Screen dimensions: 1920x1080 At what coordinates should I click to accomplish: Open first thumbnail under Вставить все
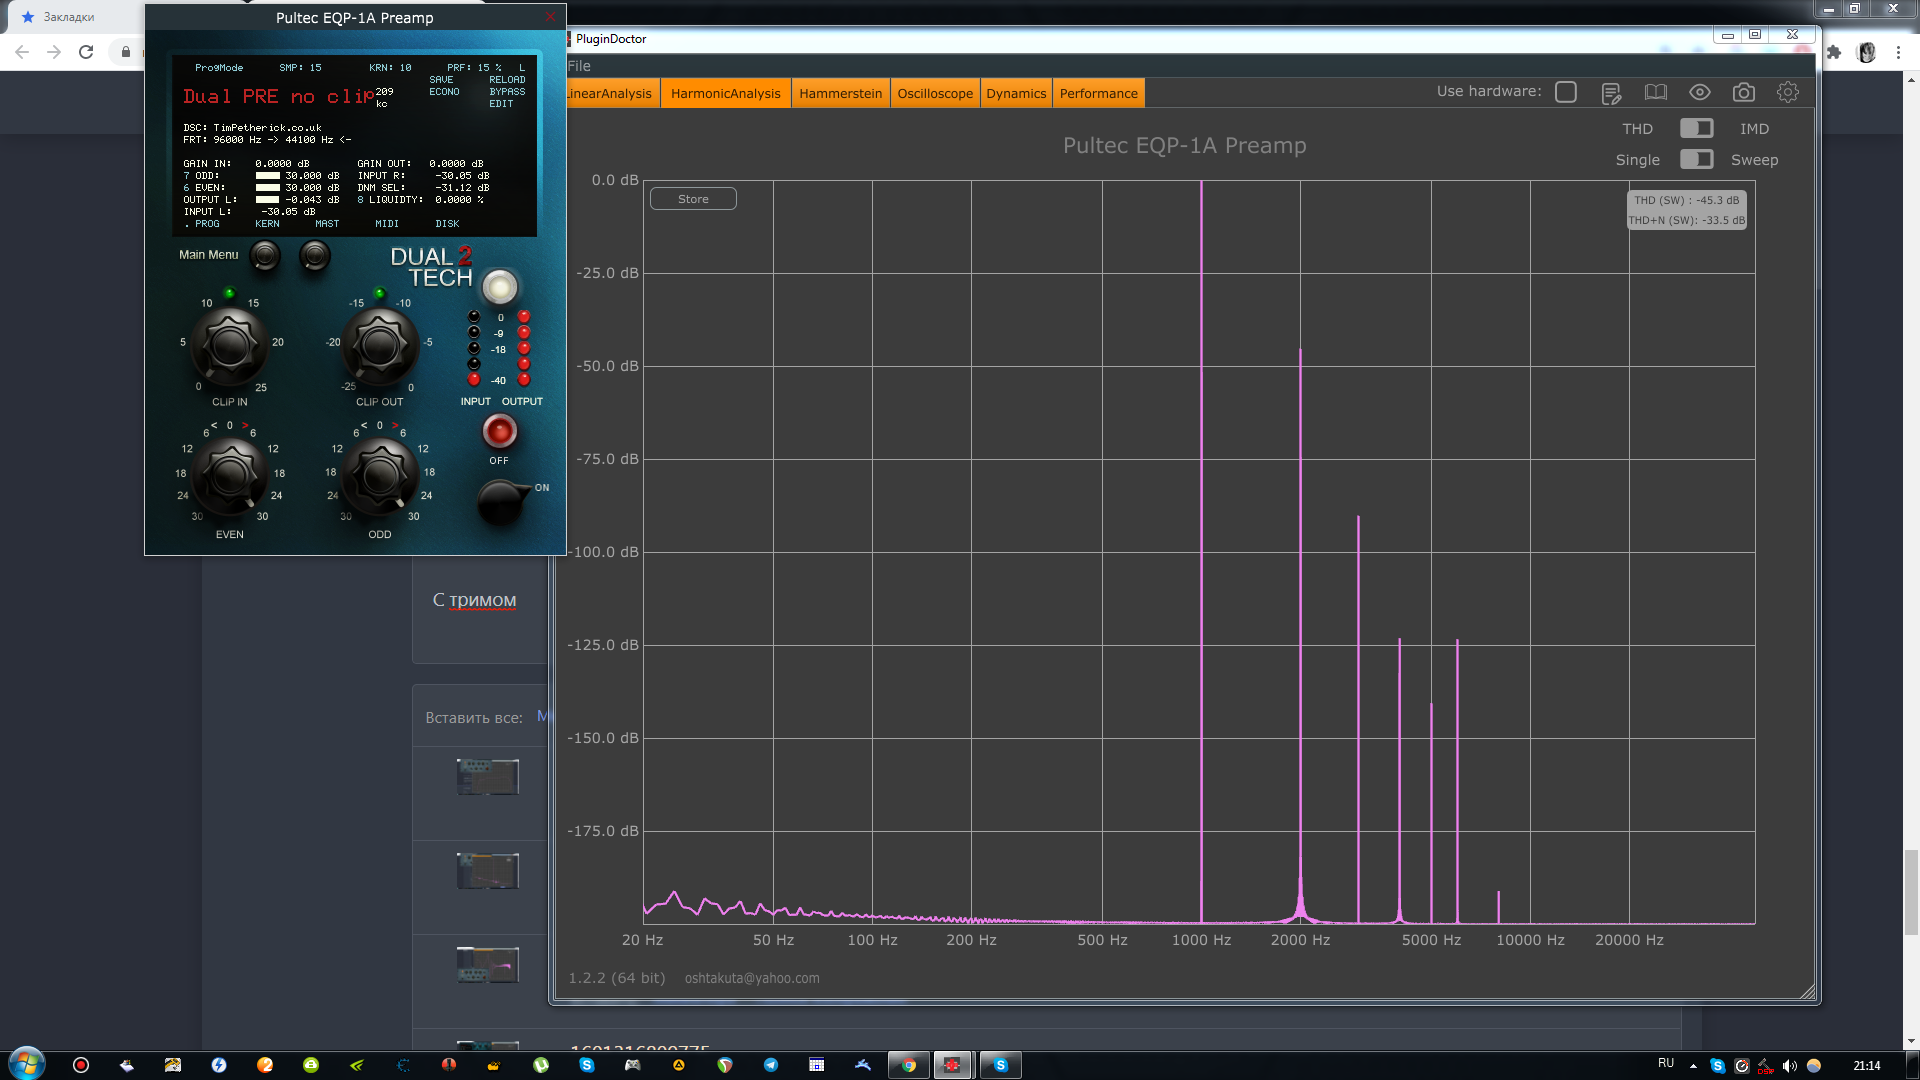pos(488,777)
